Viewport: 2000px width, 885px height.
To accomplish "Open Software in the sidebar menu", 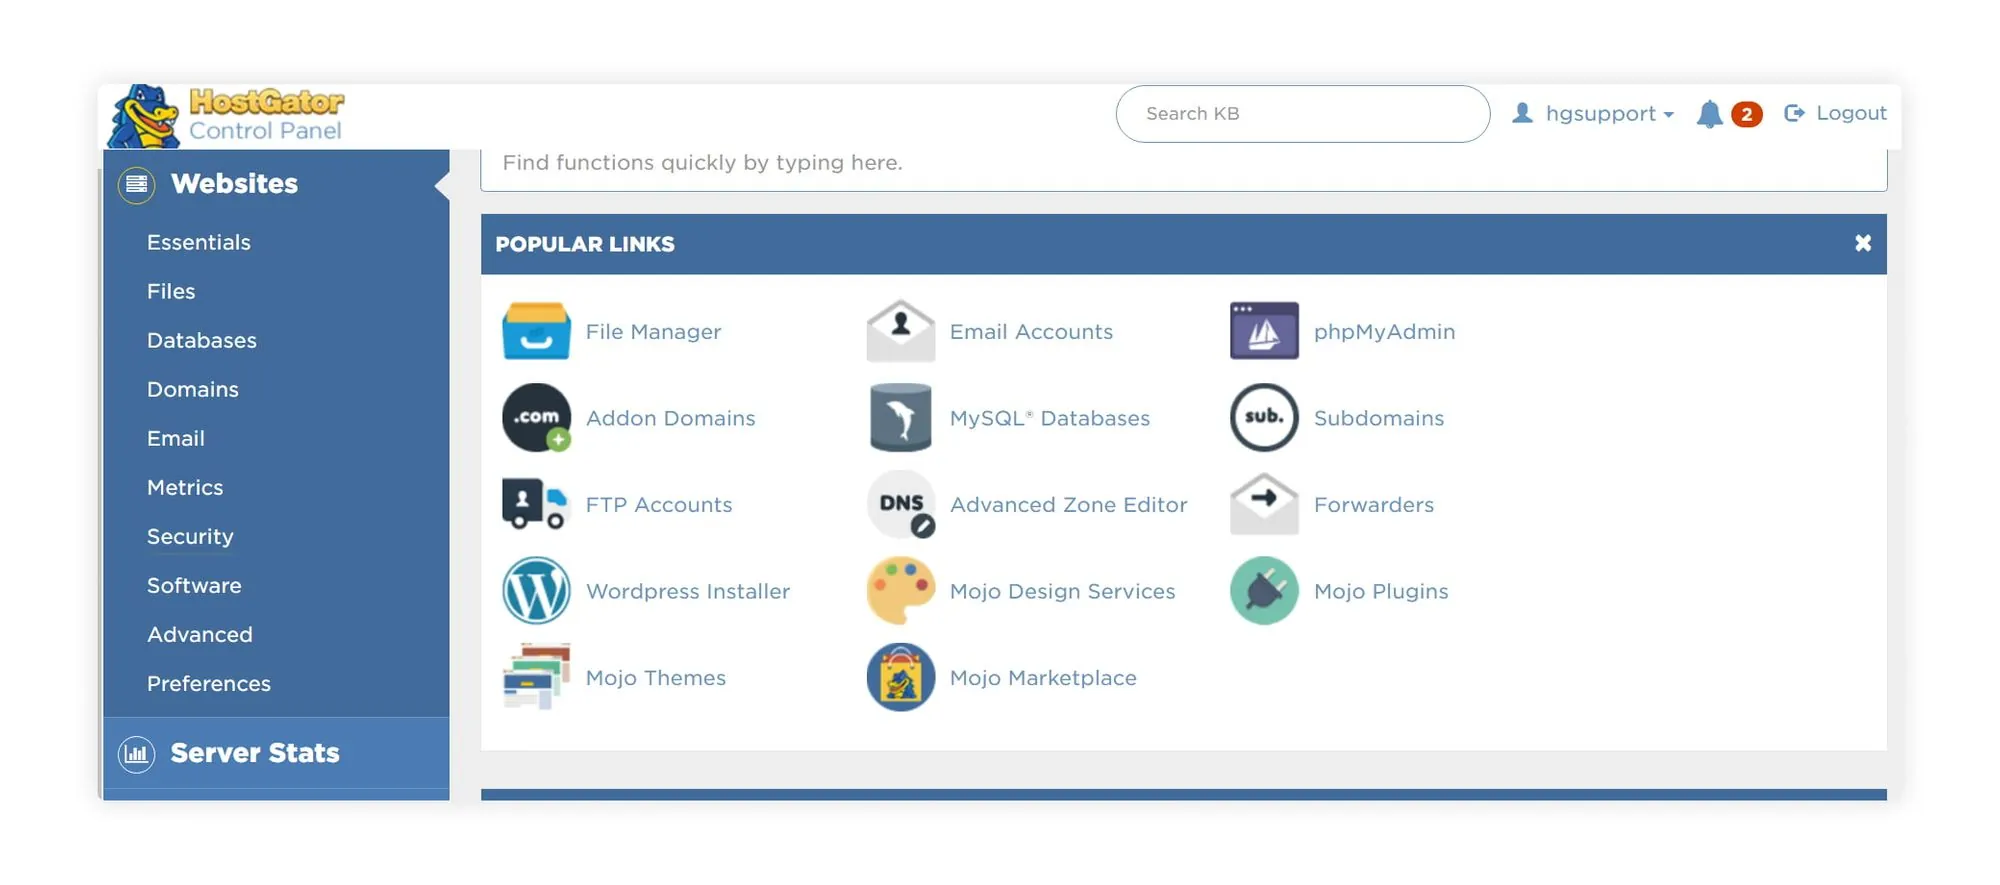I will (x=194, y=585).
